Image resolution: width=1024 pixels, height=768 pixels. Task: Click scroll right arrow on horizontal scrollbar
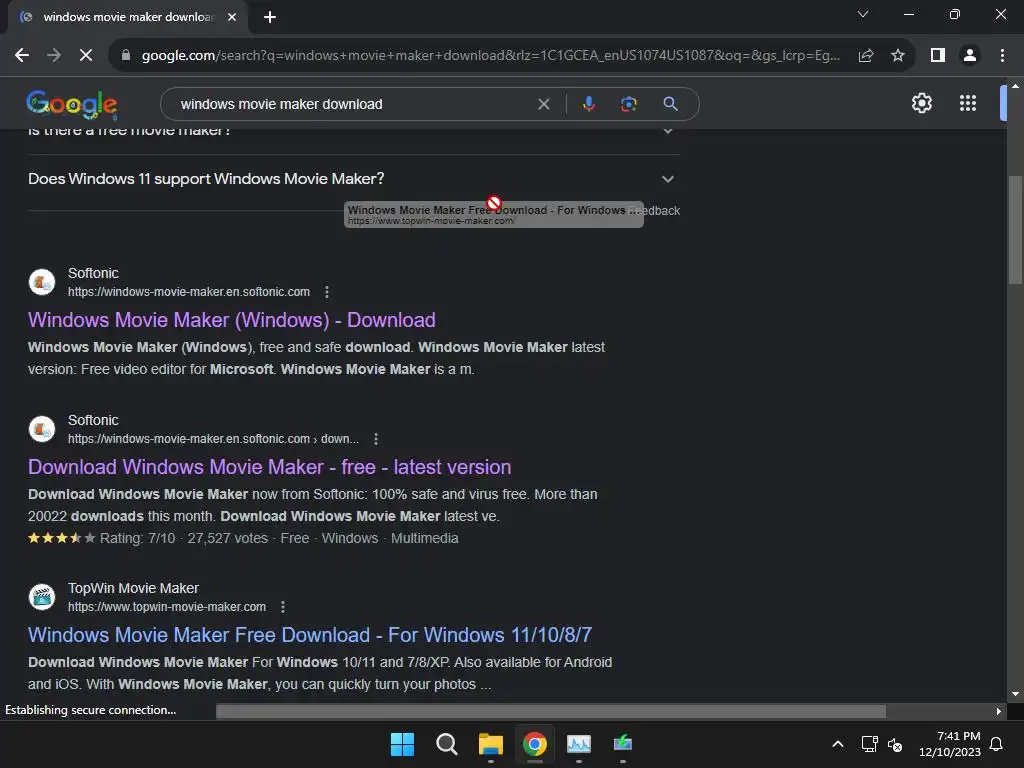pyautogui.click(x=999, y=711)
